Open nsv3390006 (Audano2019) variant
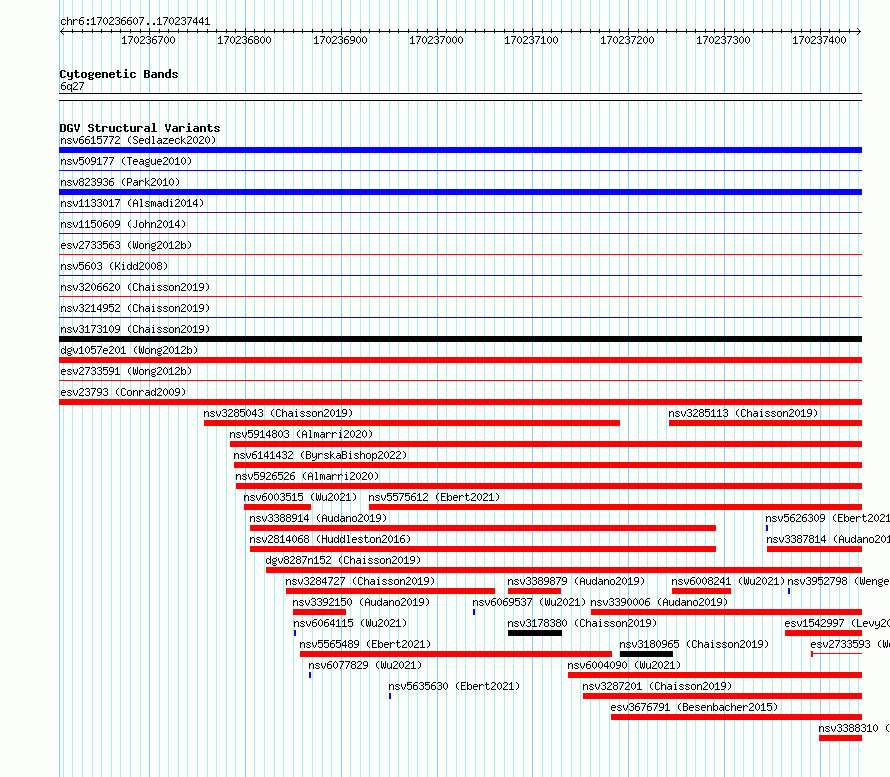This screenshot has height=777, width=890. 659,602
